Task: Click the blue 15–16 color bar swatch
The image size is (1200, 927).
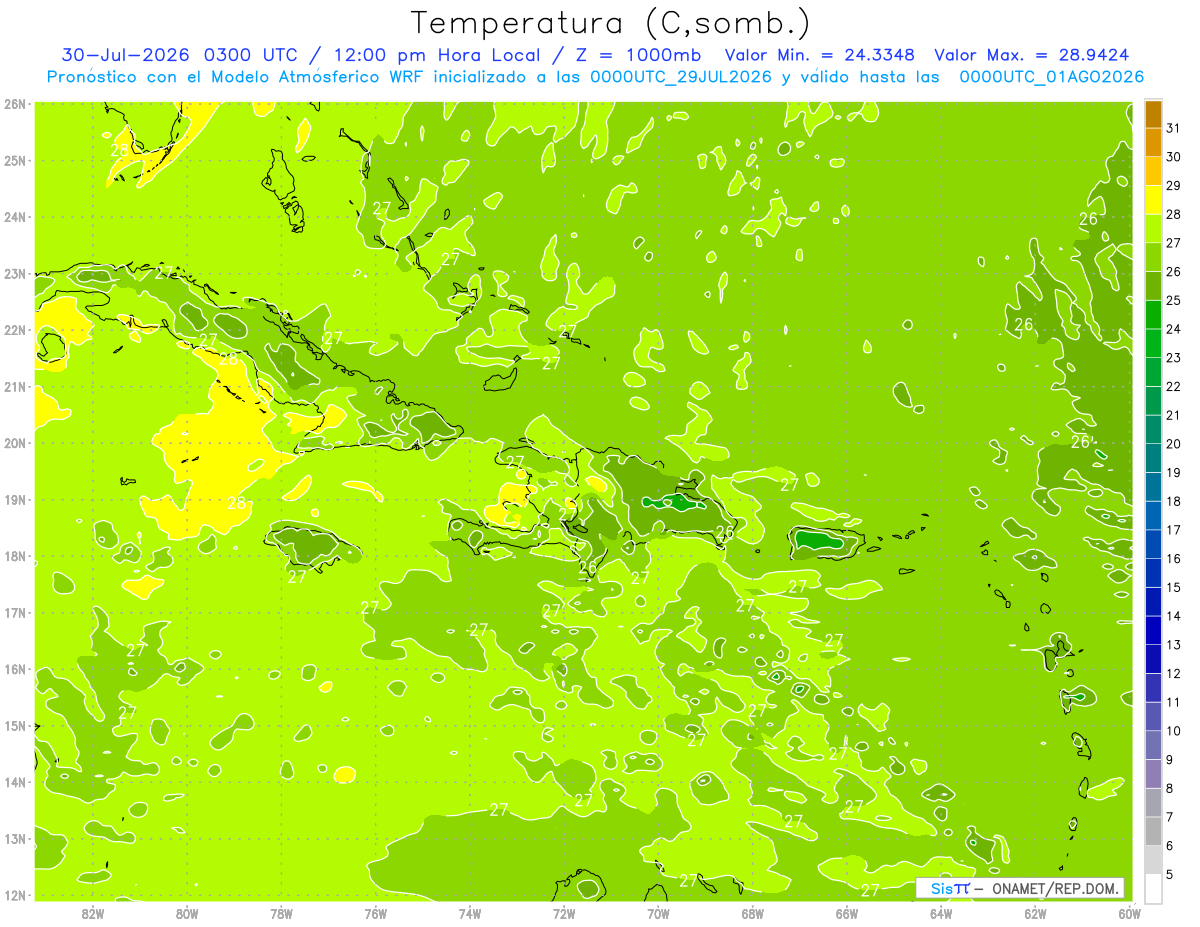Action: pyautogui.click(x=1153, y=573)
